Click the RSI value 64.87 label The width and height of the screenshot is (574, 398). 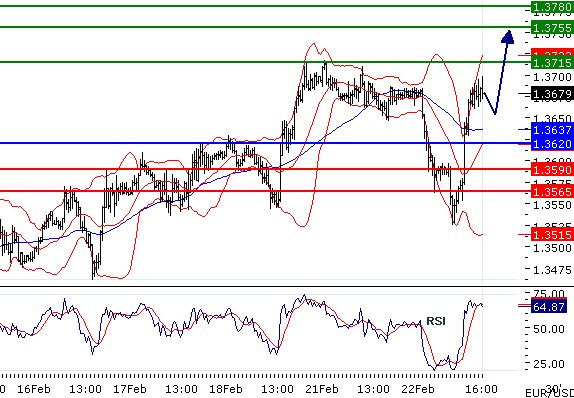pos(548,306)
